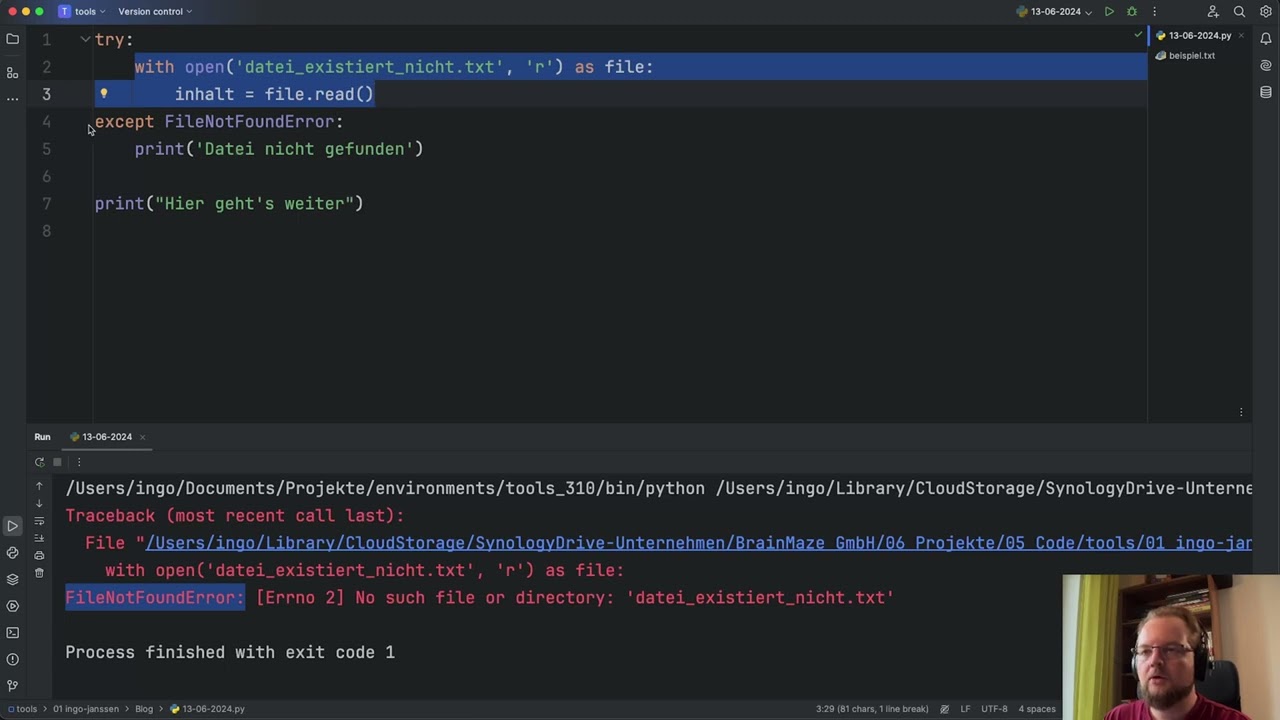Click 01 ingo-janssen in the breadcrumb
This screenshot has height=720, width=1280.
click(x=86, y=709)
